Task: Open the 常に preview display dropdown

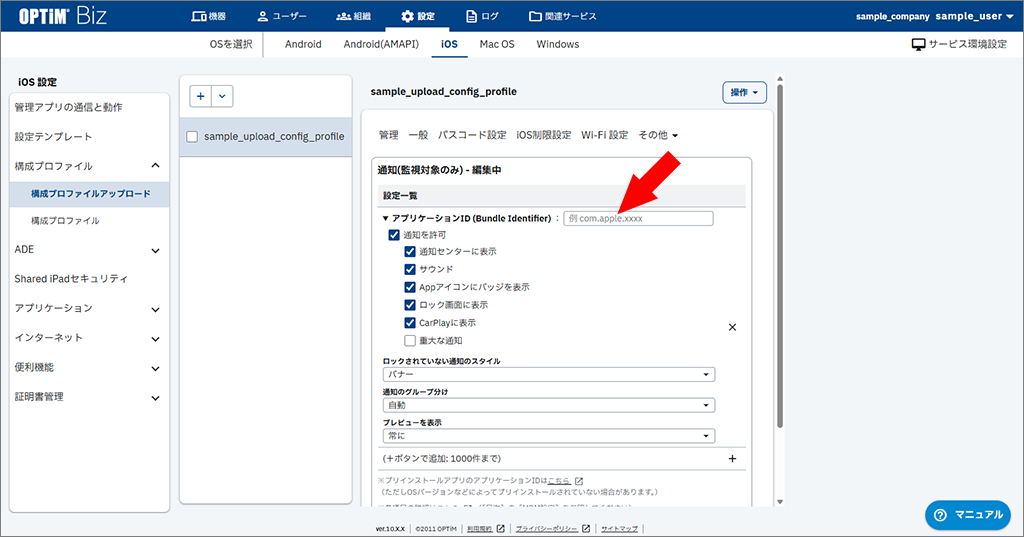Action: click(549, 436)
